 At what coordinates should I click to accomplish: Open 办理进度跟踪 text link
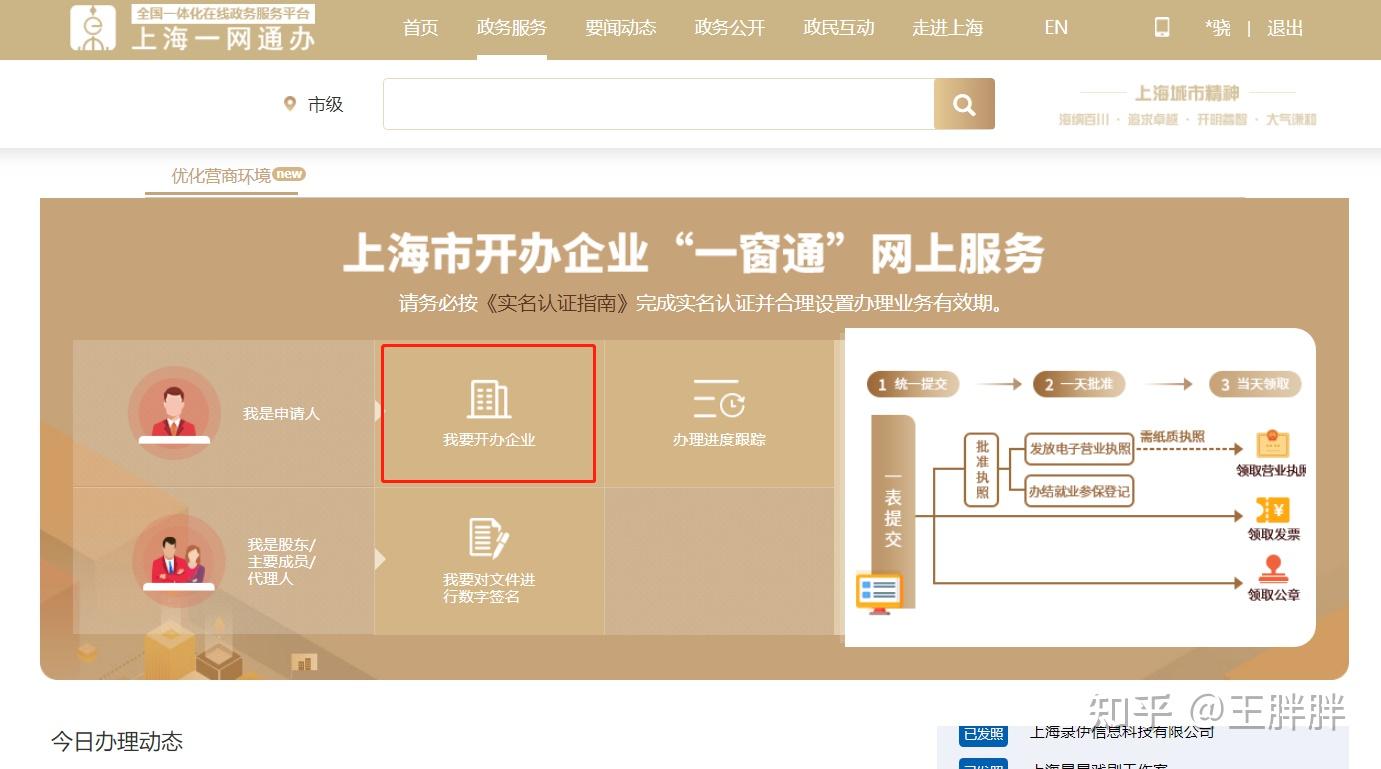click(x=719, y=439)
